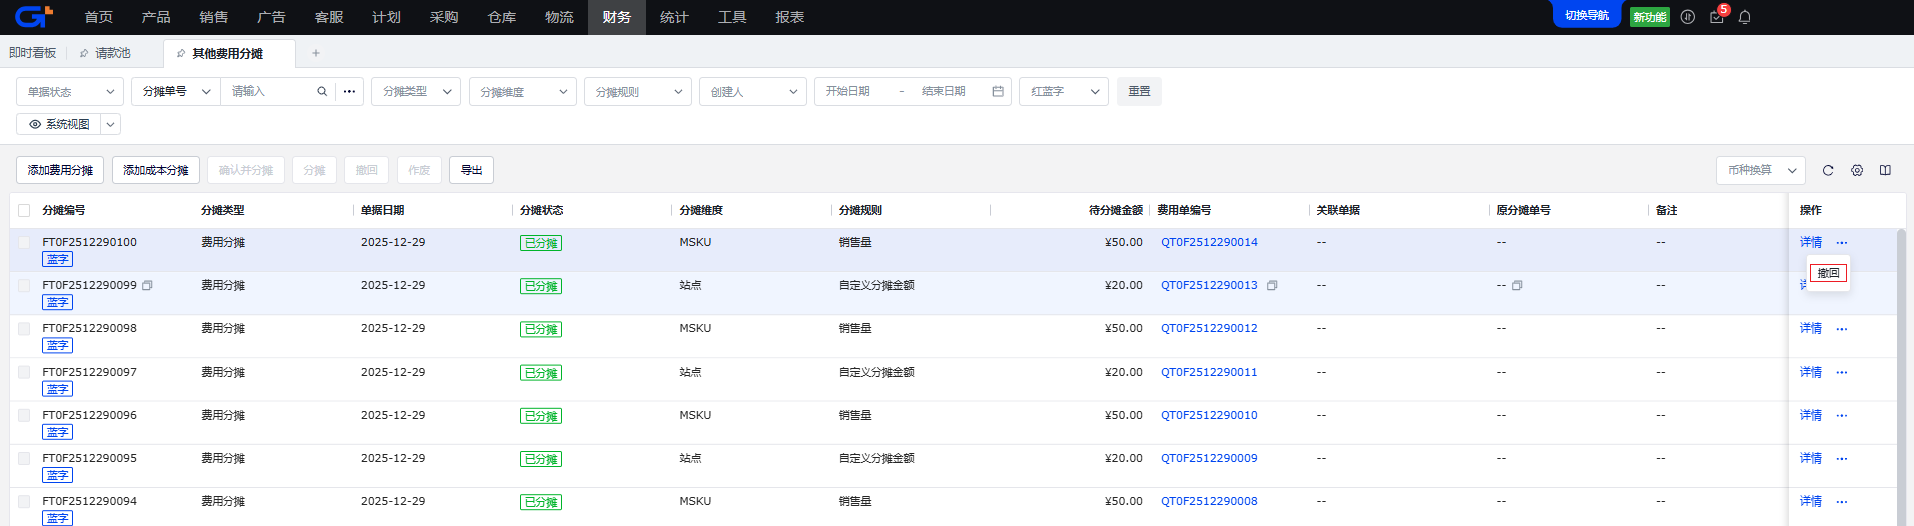The image size is (1914, 526).
Task: Click the refresh icon above the table
Action: pos(1828,170)
